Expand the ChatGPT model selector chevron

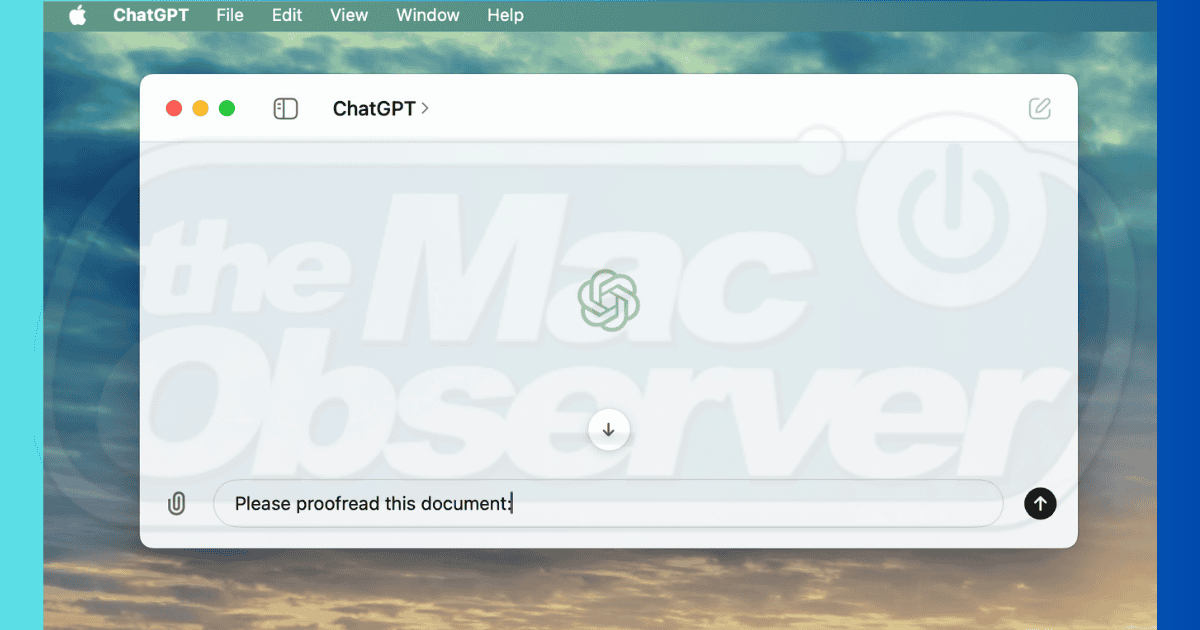click(x=425, y=108)
